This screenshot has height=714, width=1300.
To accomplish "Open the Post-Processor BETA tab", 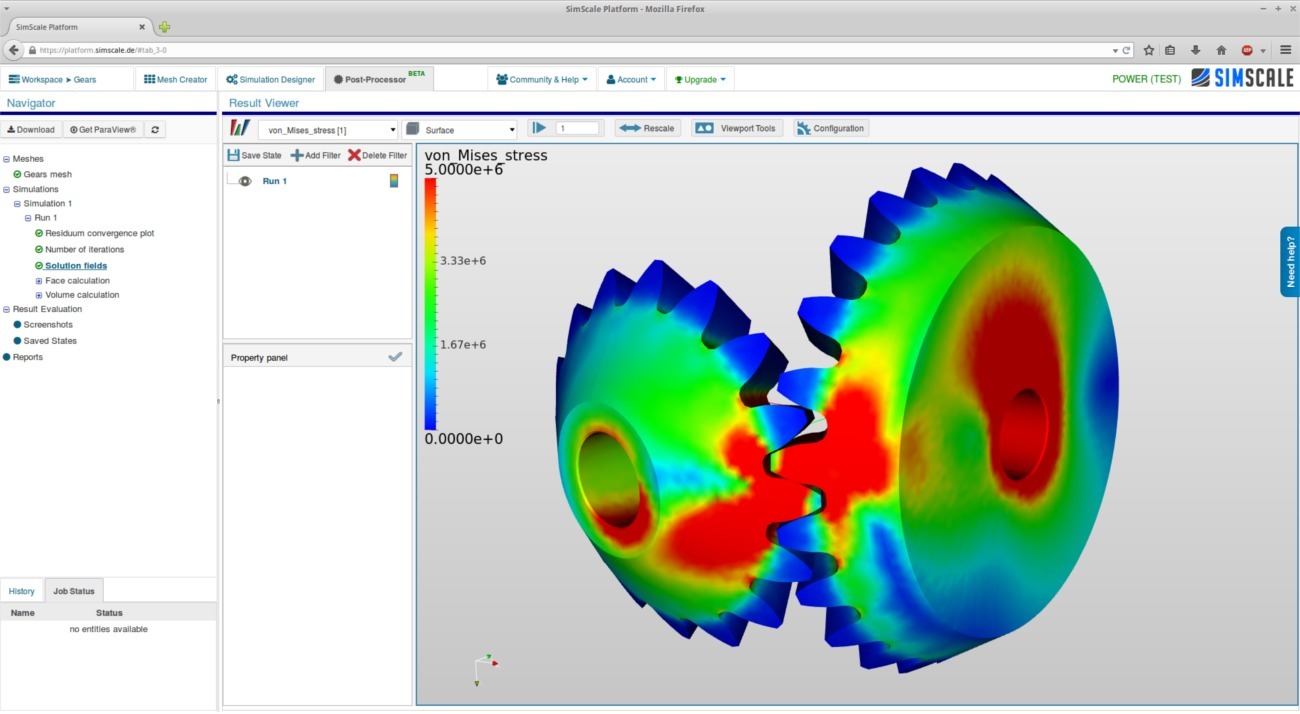I will pyautogui.click(x=378, y=78).
